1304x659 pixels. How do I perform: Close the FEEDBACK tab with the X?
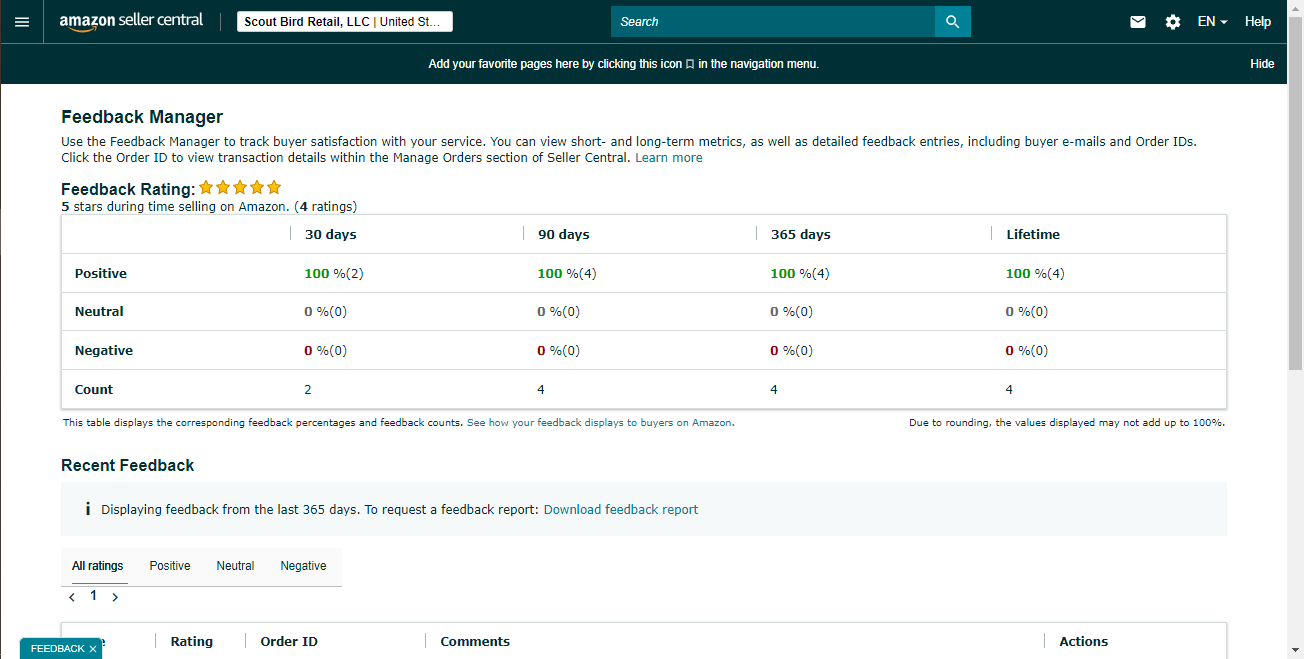pos(93,649)
